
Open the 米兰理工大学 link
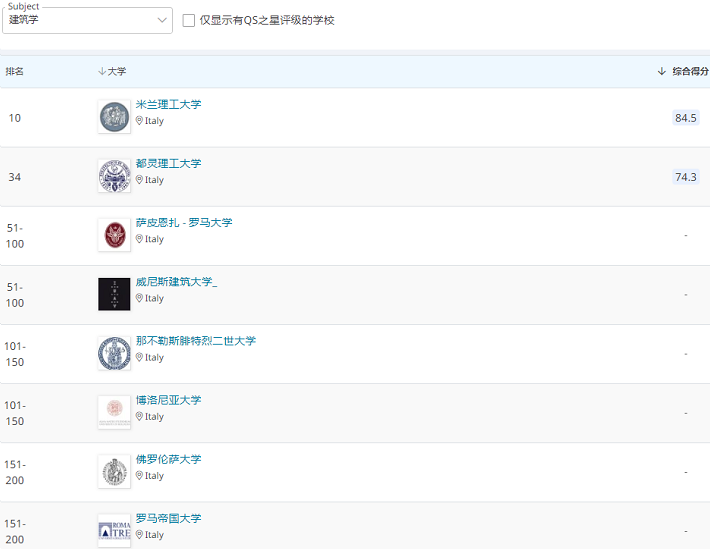168,105
